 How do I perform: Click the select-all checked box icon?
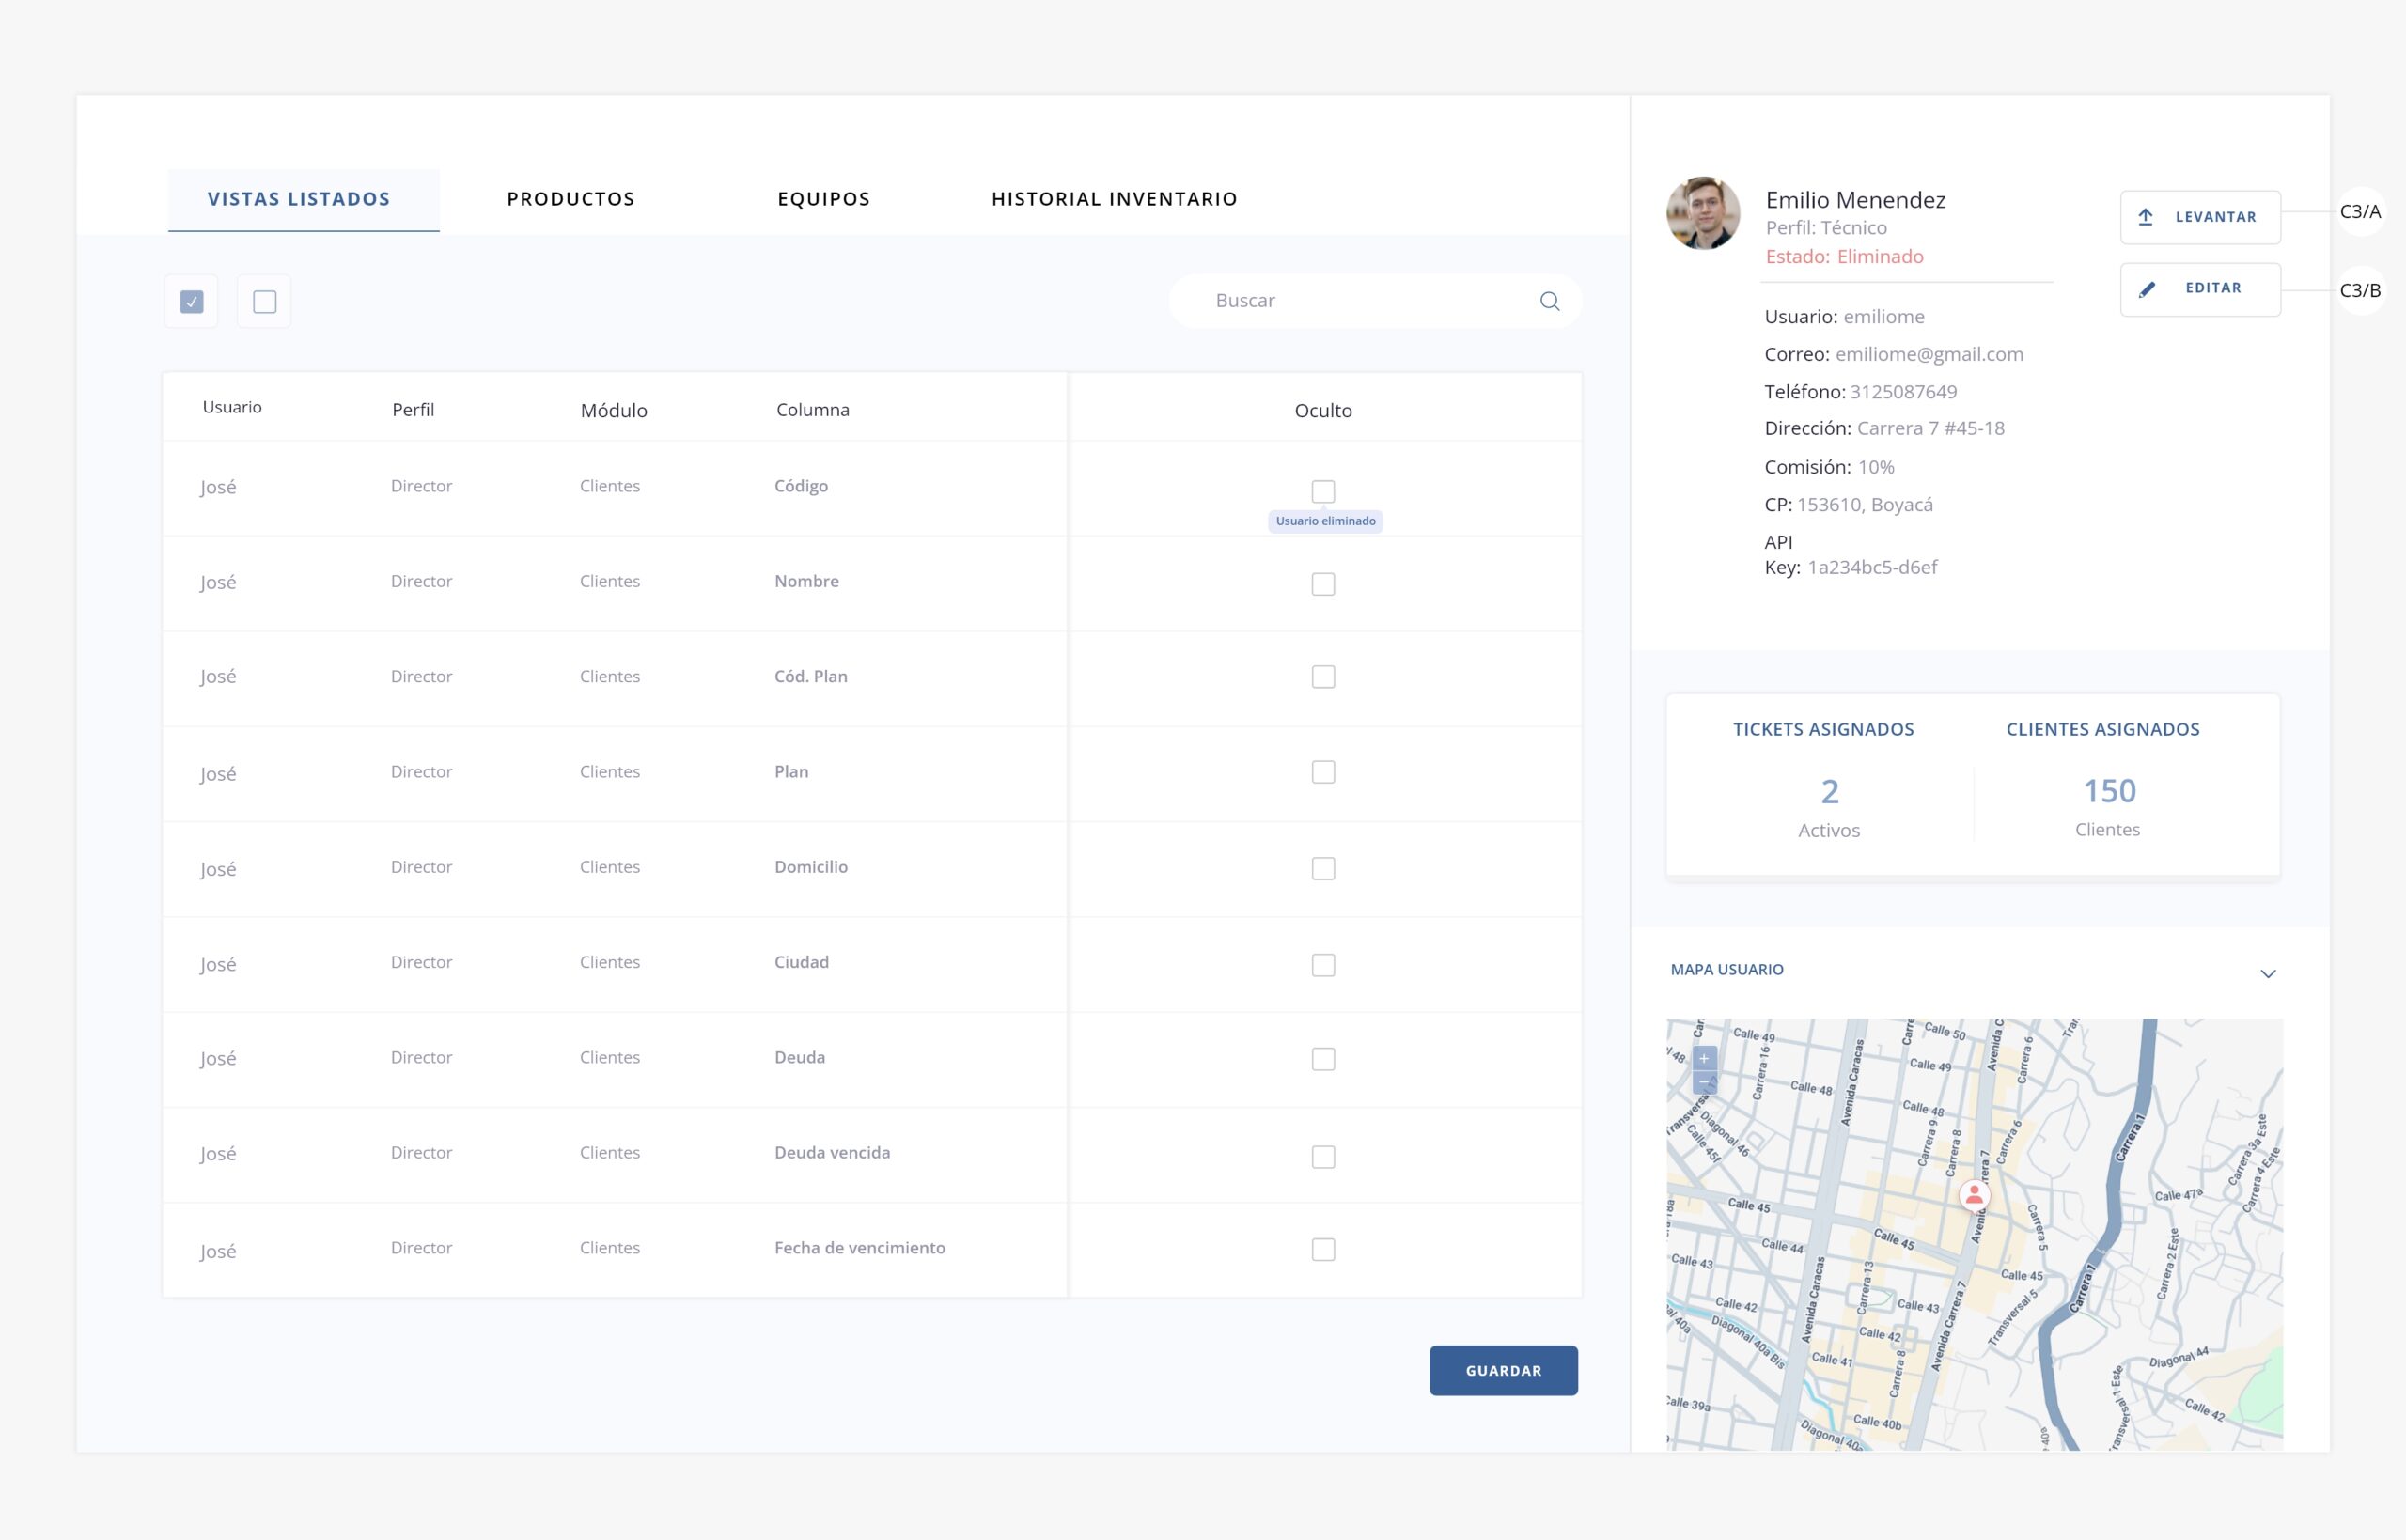(x=192, y=301)
